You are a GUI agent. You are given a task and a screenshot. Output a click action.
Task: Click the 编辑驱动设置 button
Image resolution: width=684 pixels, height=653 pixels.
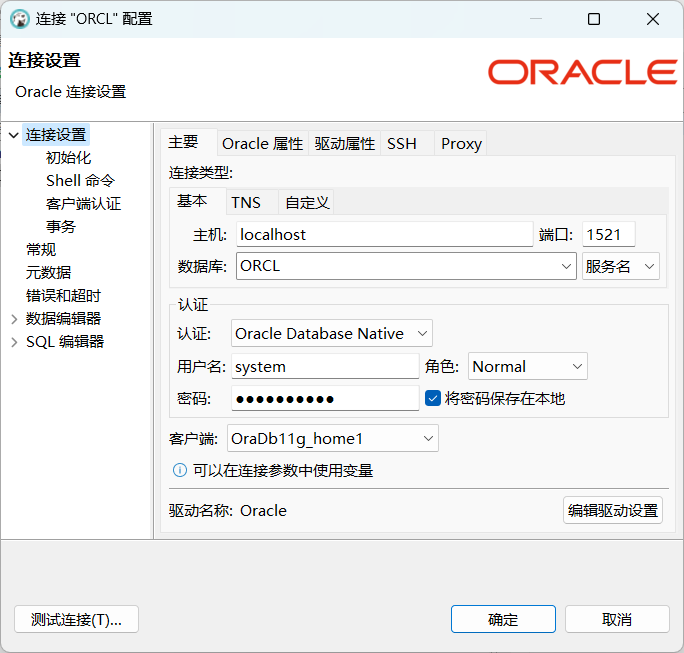(x=613, y=510)
